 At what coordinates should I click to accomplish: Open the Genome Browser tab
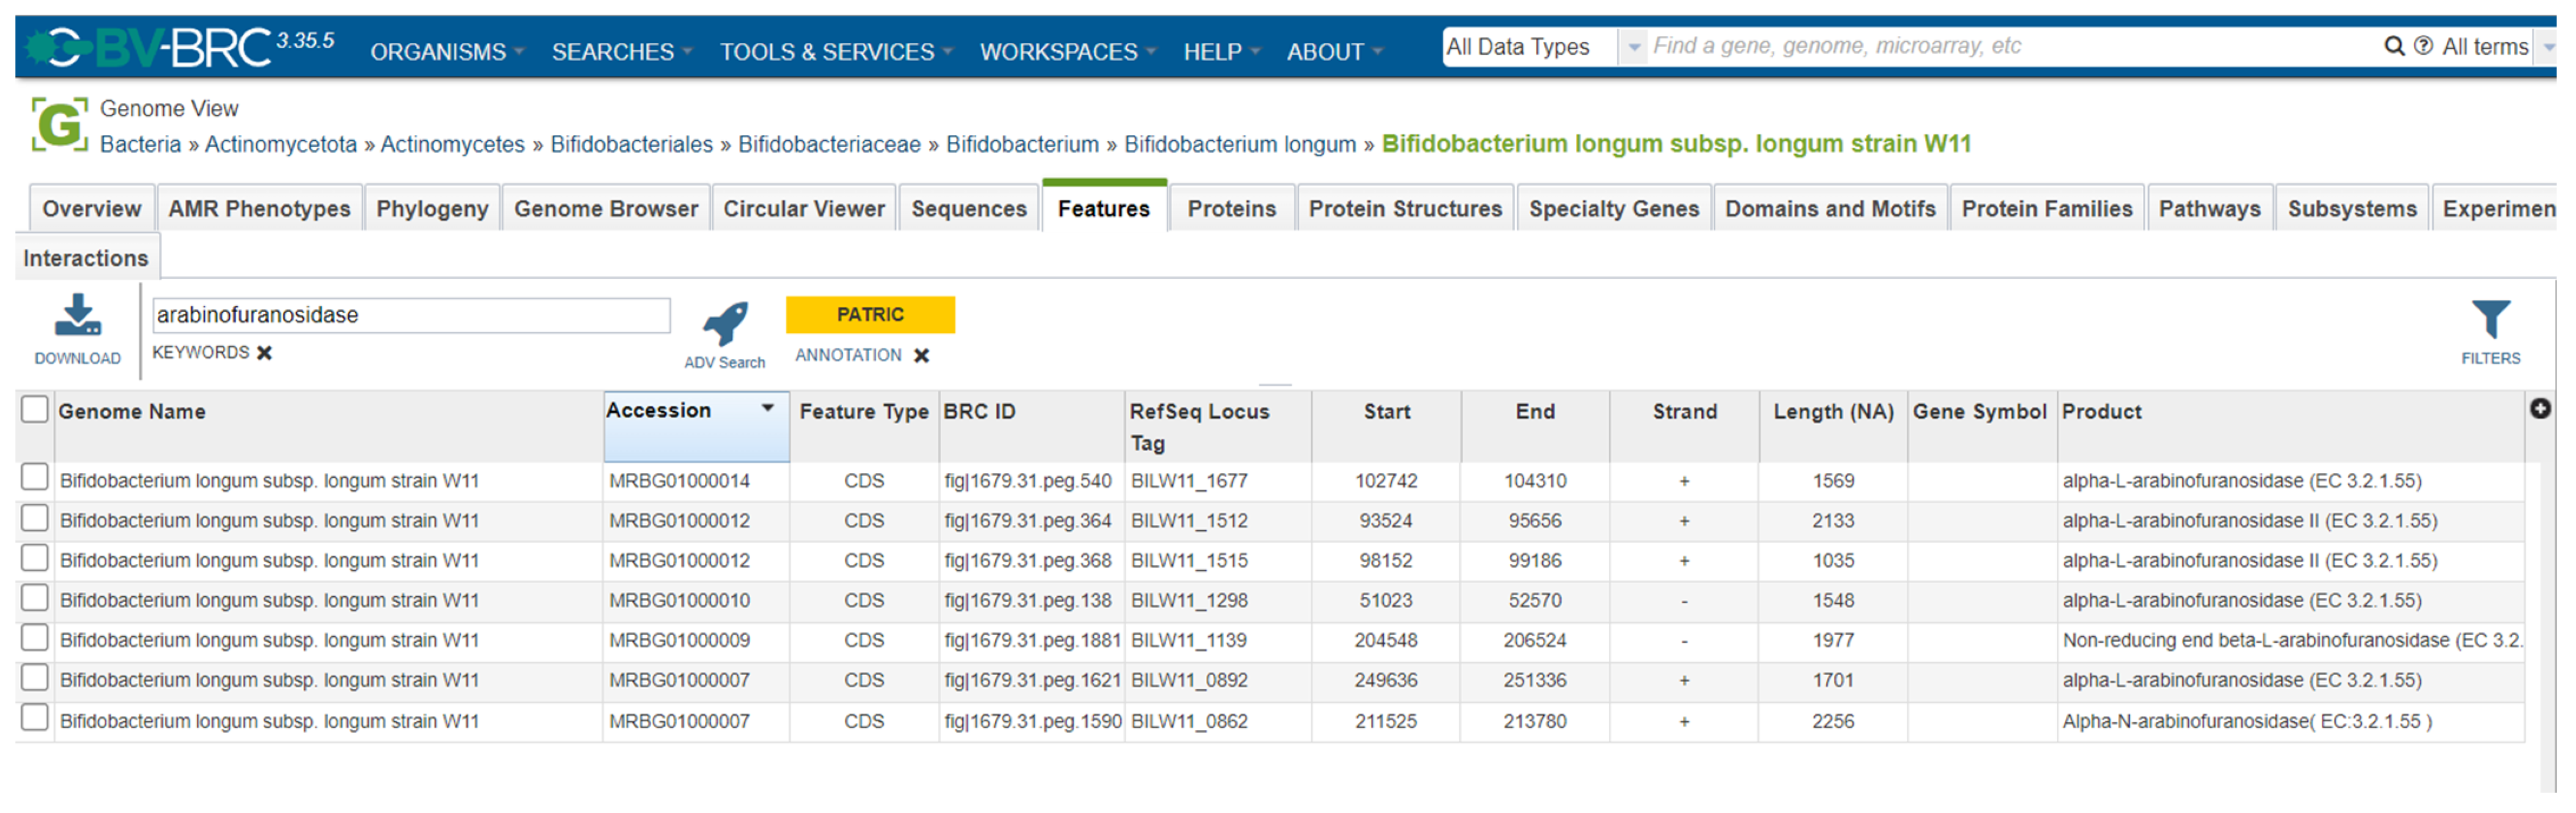(606, 209)
